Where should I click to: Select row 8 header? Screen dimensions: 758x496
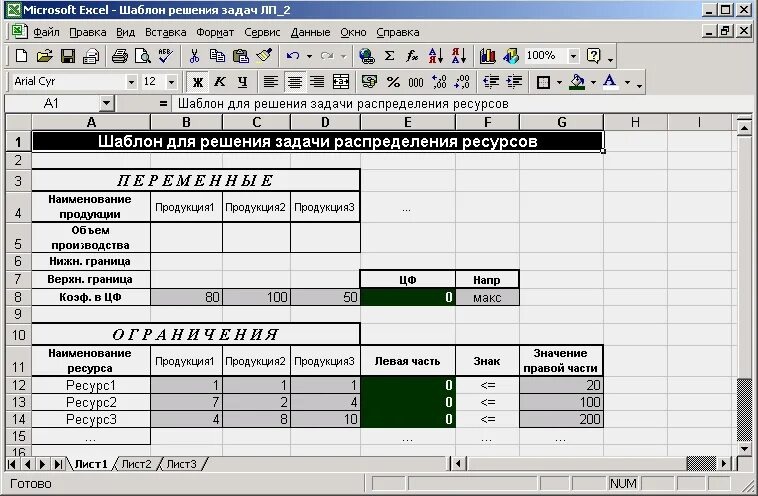(18, 297)
